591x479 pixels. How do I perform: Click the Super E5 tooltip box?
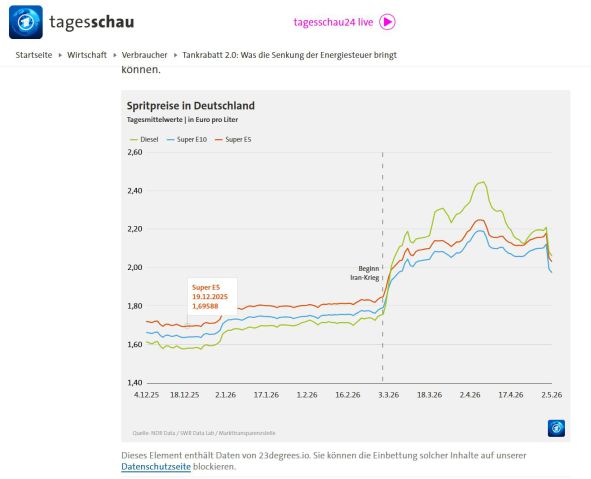coord(213,297)
